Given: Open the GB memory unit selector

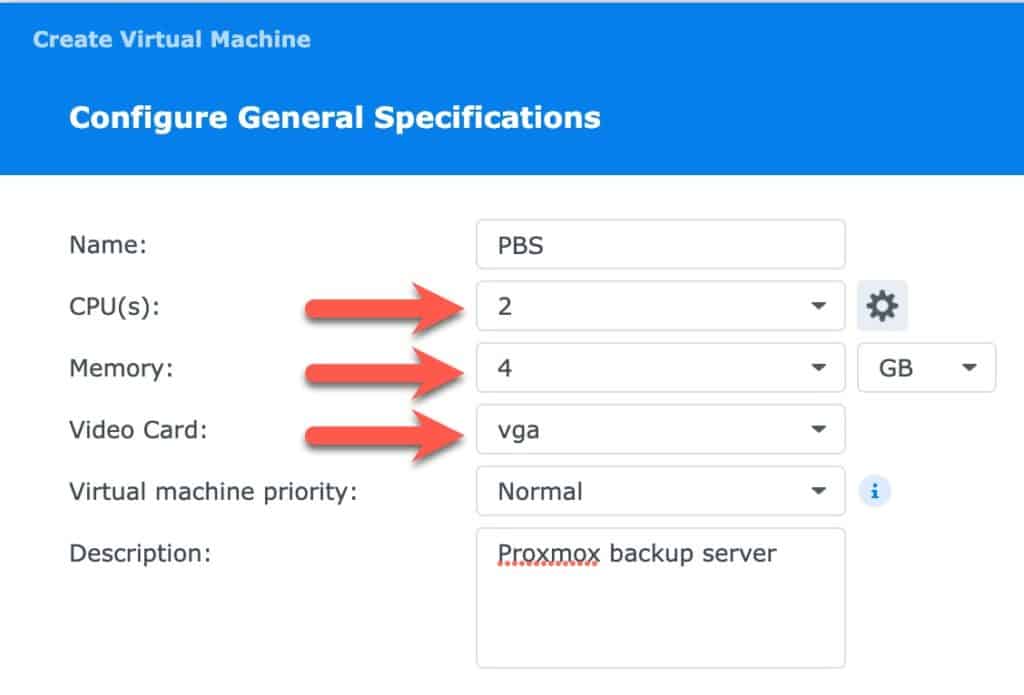Looking at the screenshot, I should [927, 368].
